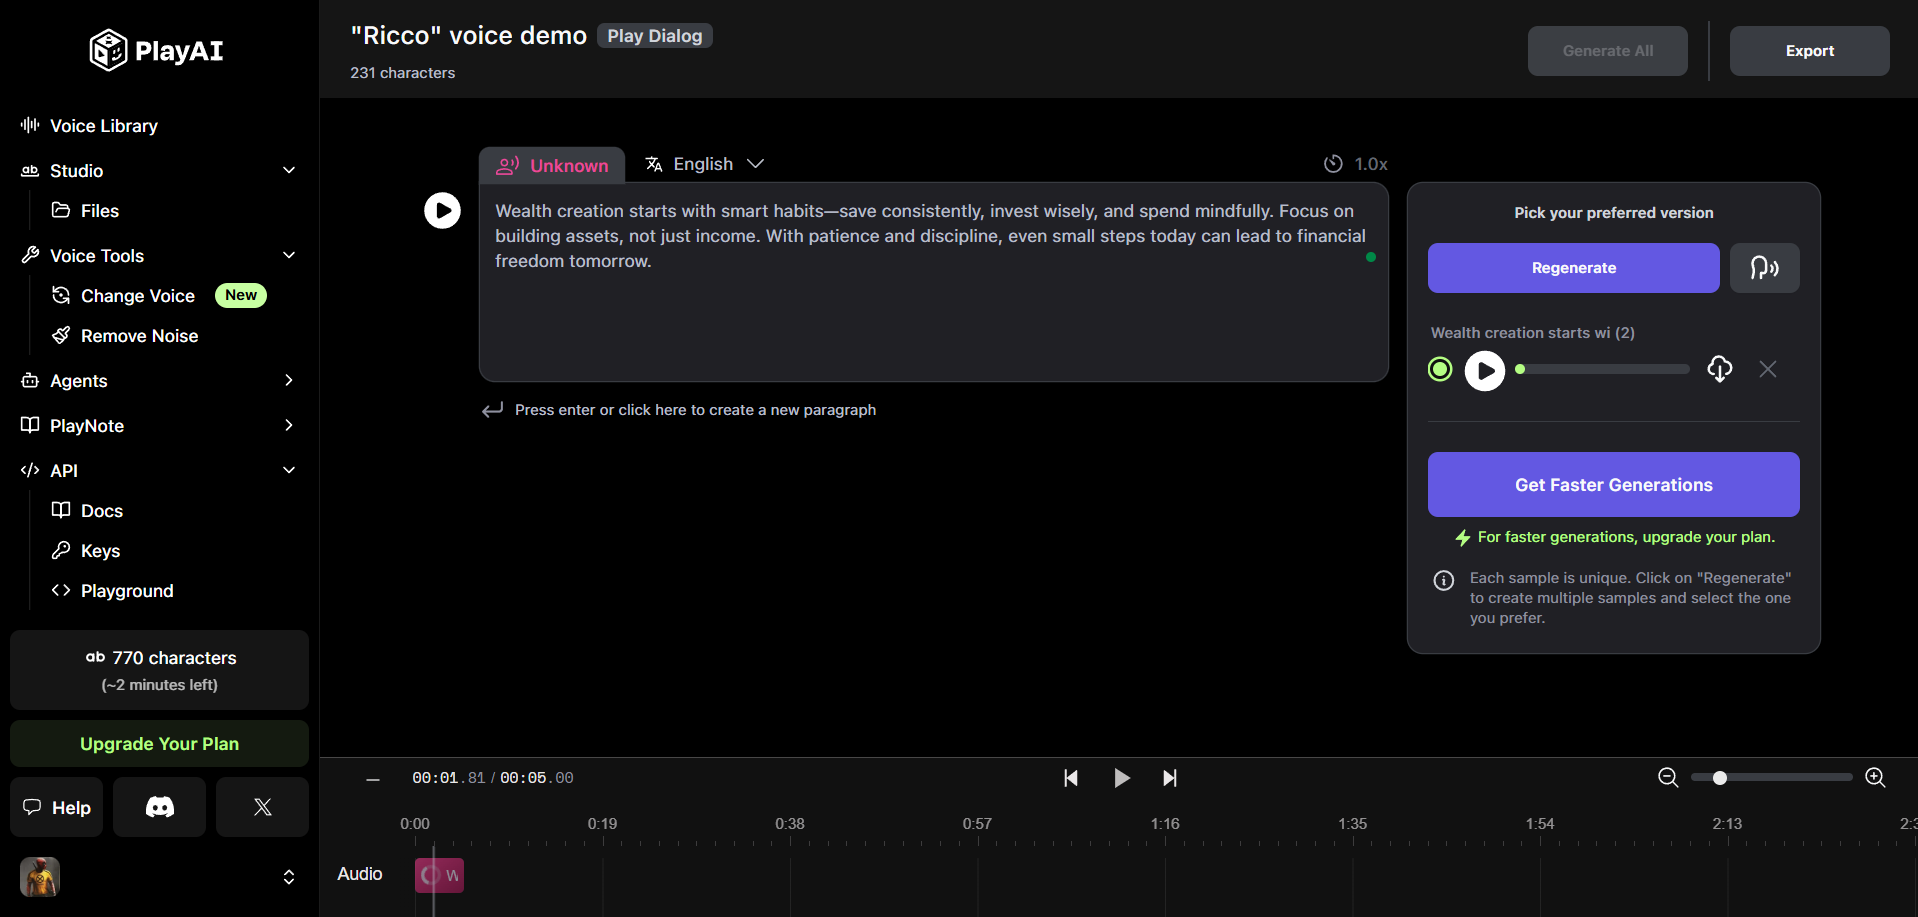Viewport: 1918px width, 917px height.
Task: Zoom out the timeline
Action: tap(1668, 778)
